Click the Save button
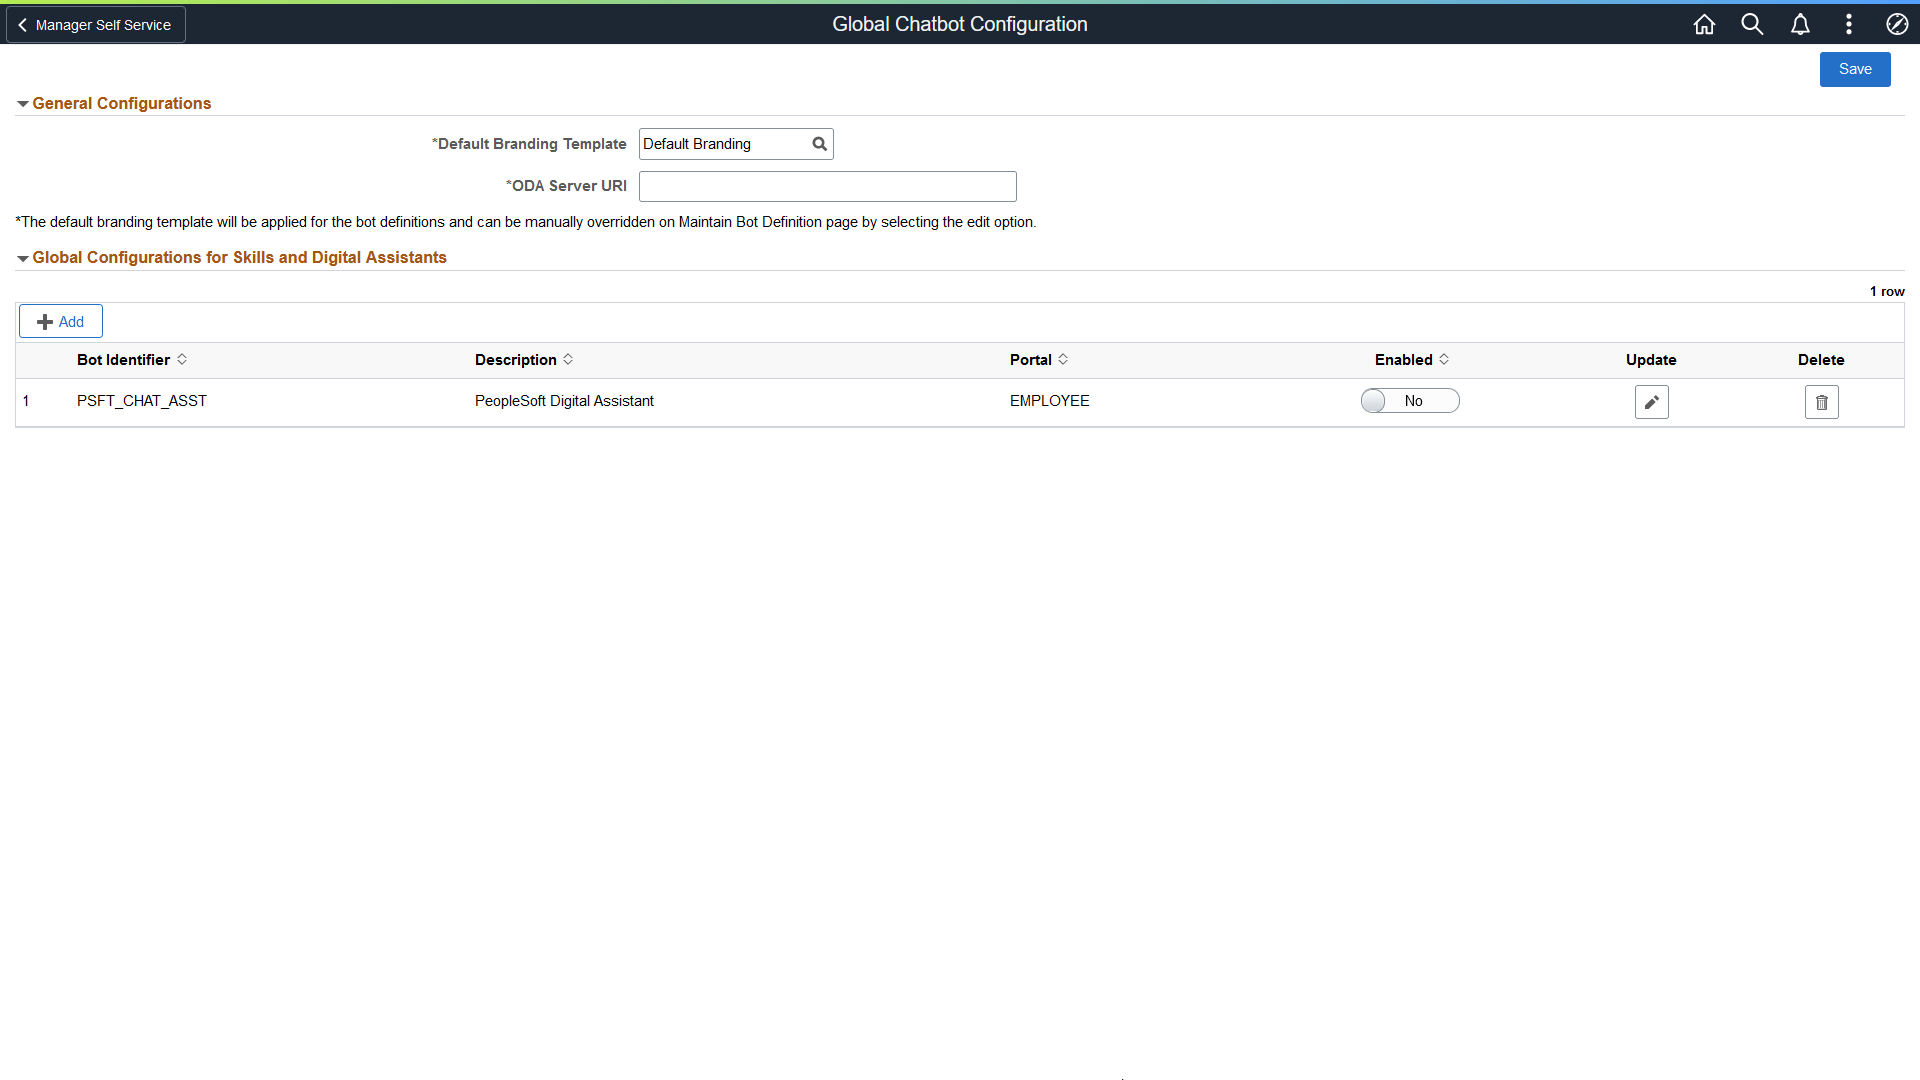Image resolution: width=1920 pixels, height=1080 pixels. tap(1855, 69)
